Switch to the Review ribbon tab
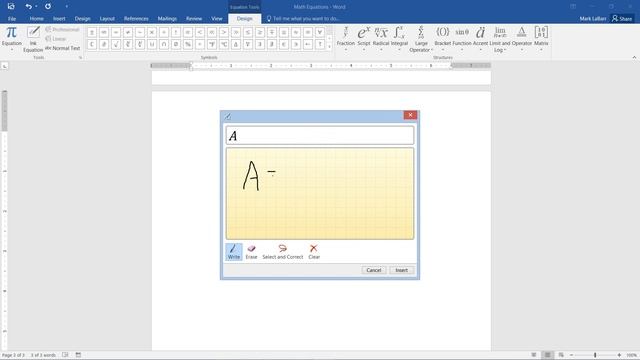 pos(194,18)
